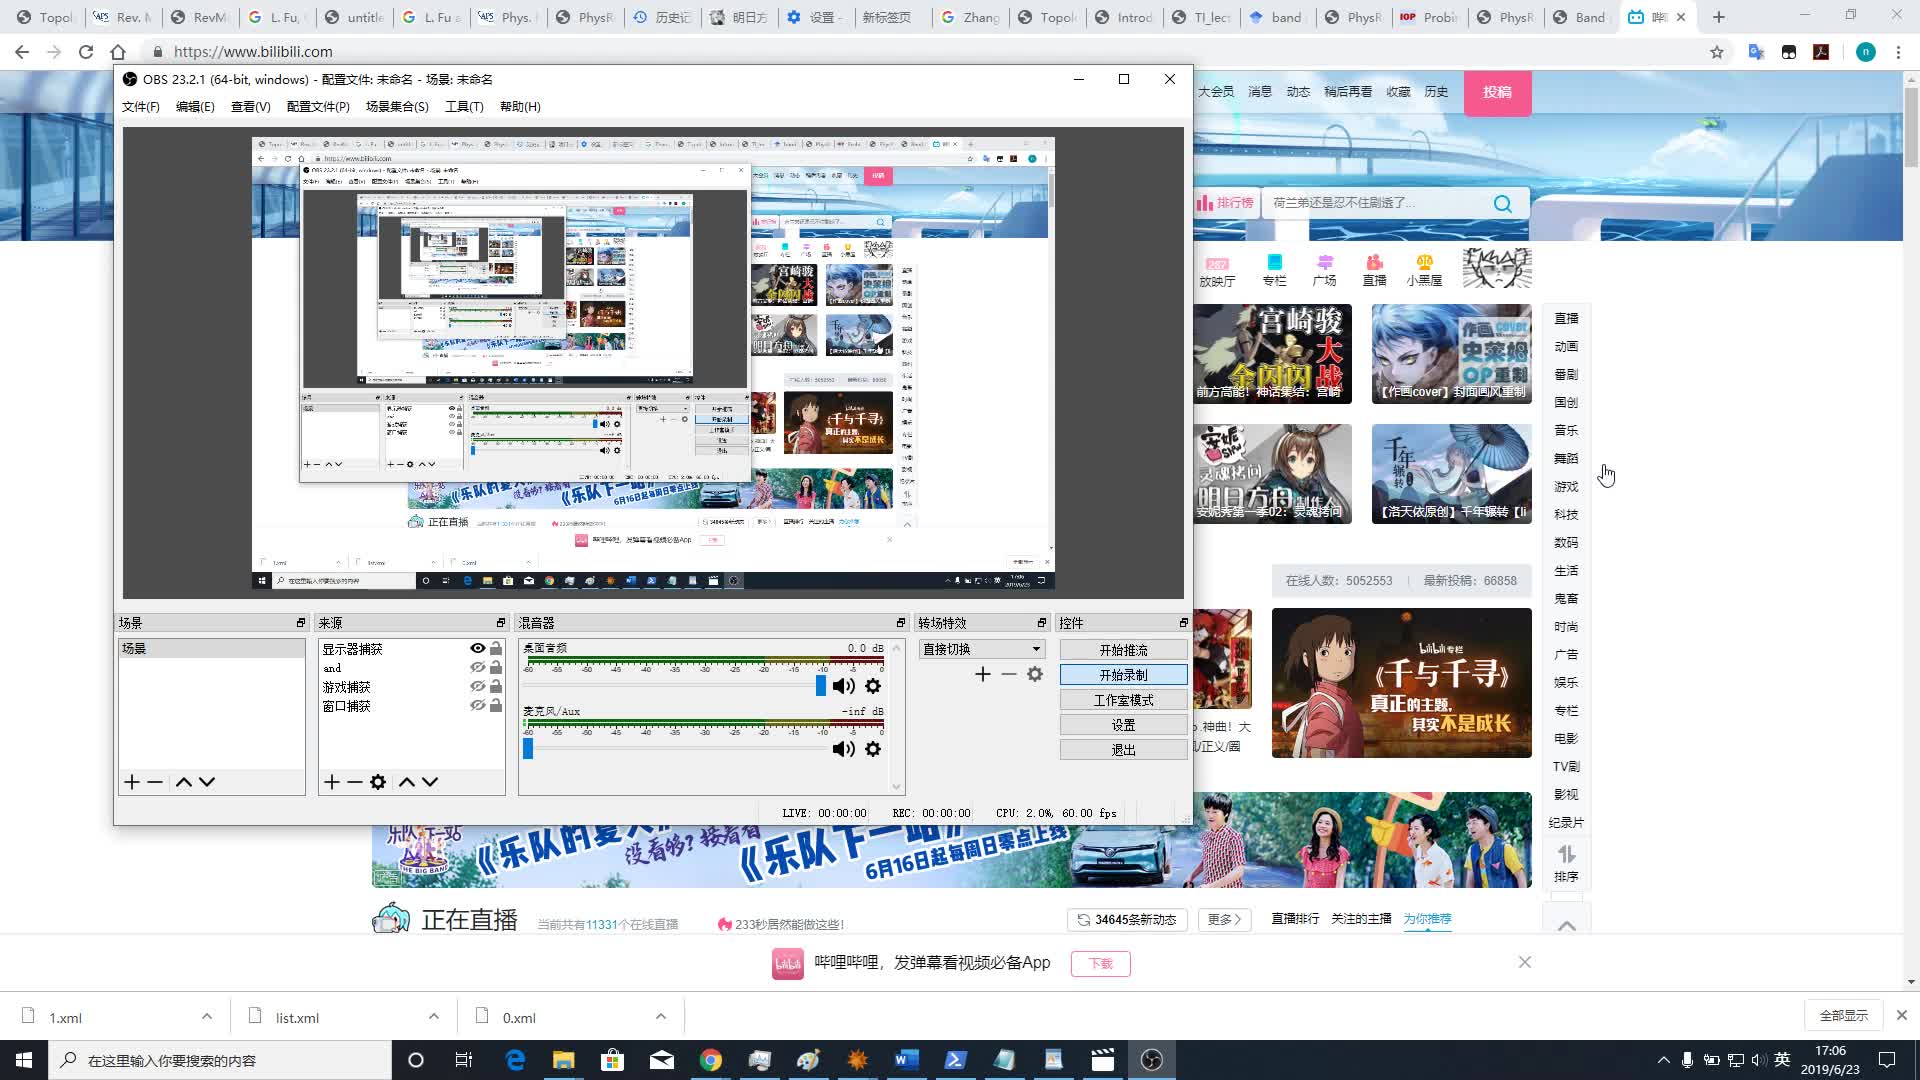Click 退出 button in OBS controls
This screenshot has height=1080, width=1920.
click(x=1123, y=750)
